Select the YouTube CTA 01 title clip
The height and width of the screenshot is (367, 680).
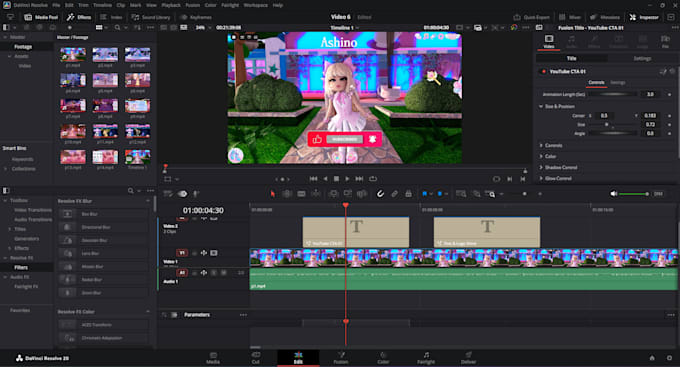pos(356,232)
